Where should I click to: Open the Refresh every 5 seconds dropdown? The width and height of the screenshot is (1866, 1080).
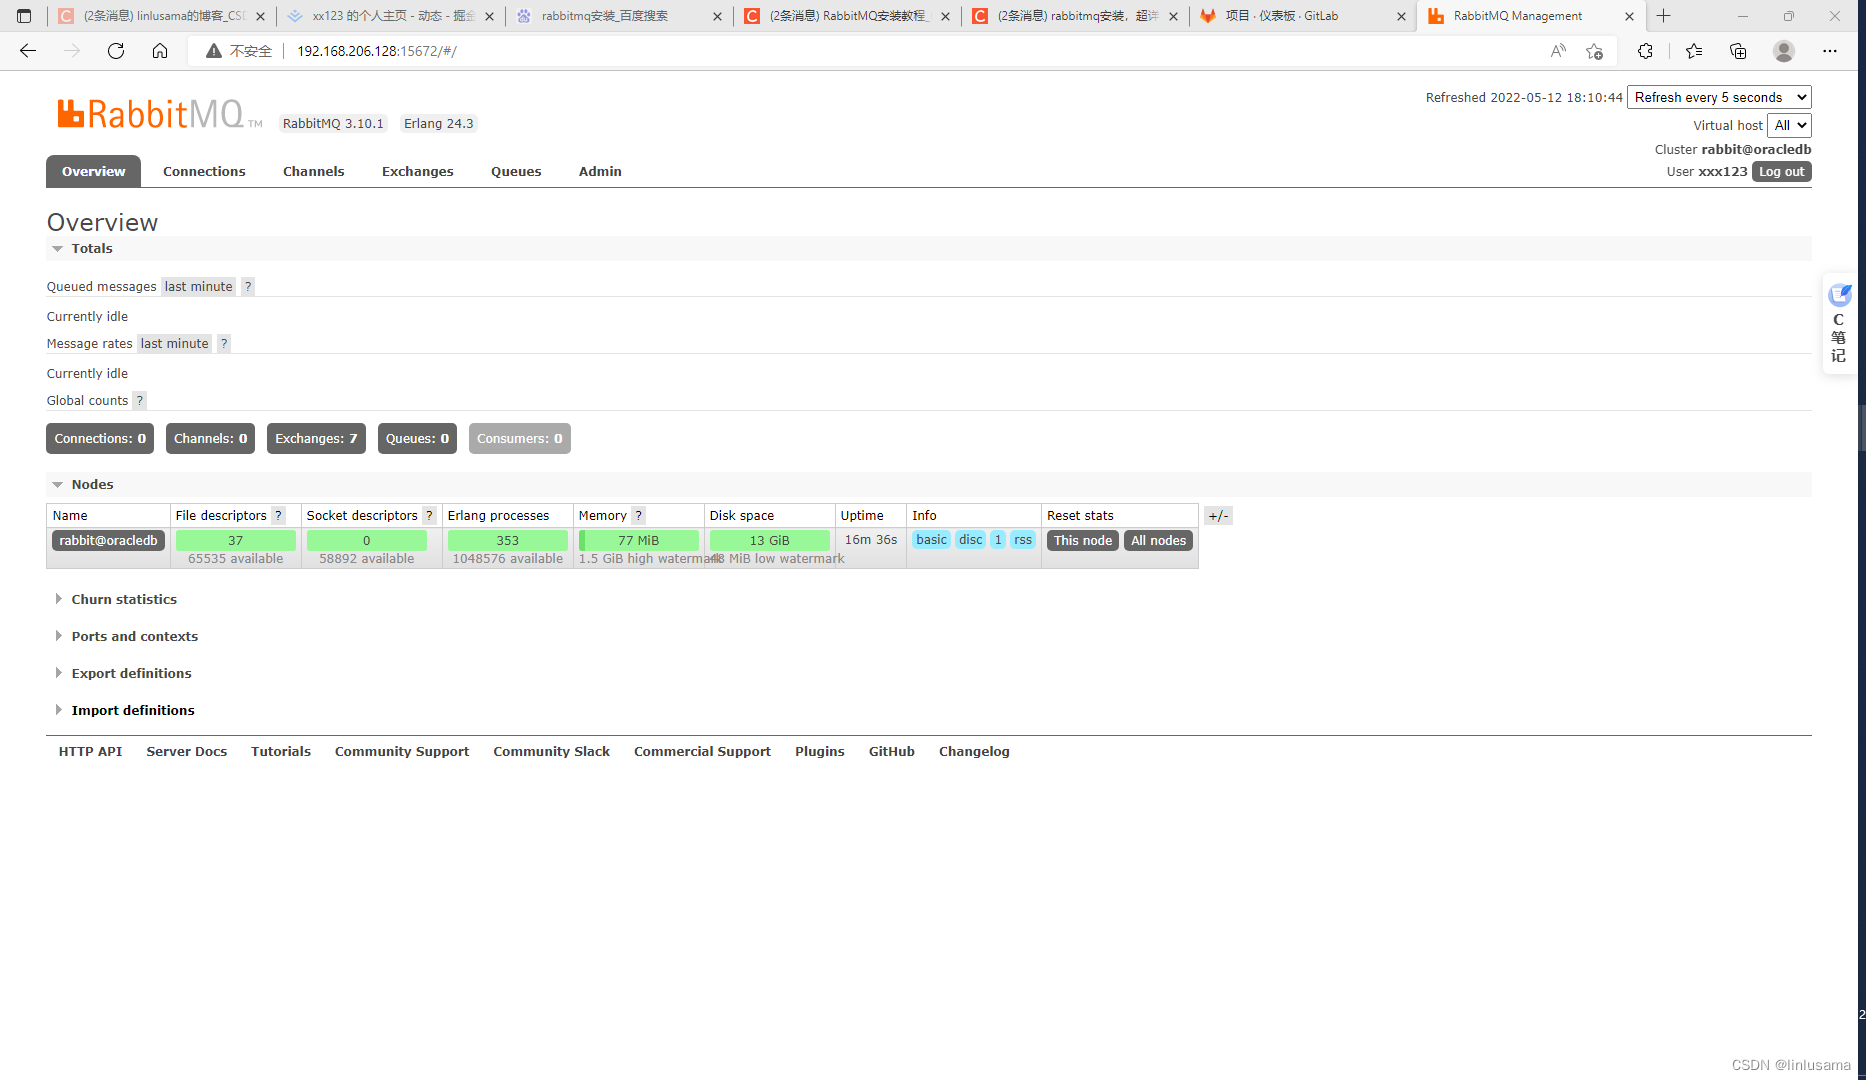(x=1719, y=97)
